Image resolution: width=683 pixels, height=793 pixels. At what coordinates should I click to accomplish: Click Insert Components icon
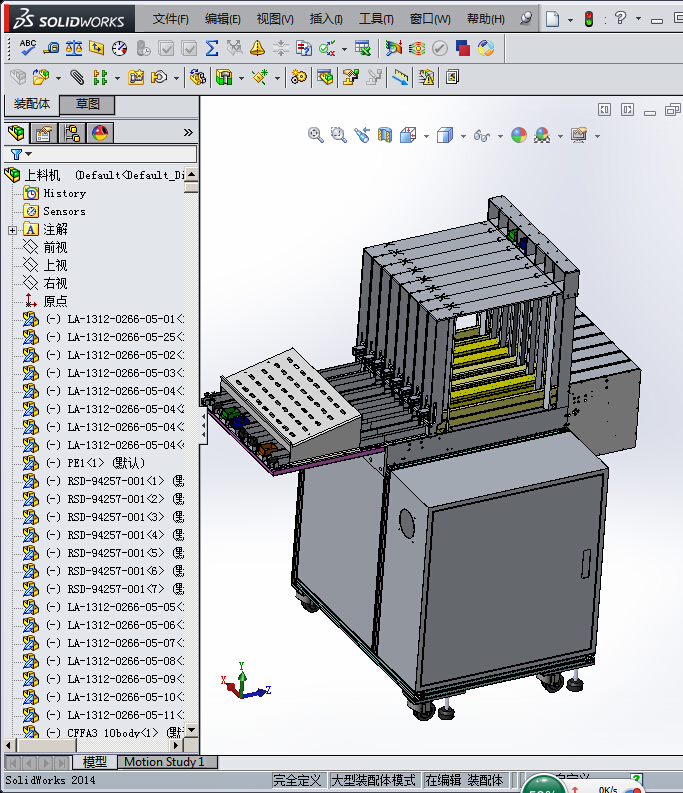pos(40,77)
